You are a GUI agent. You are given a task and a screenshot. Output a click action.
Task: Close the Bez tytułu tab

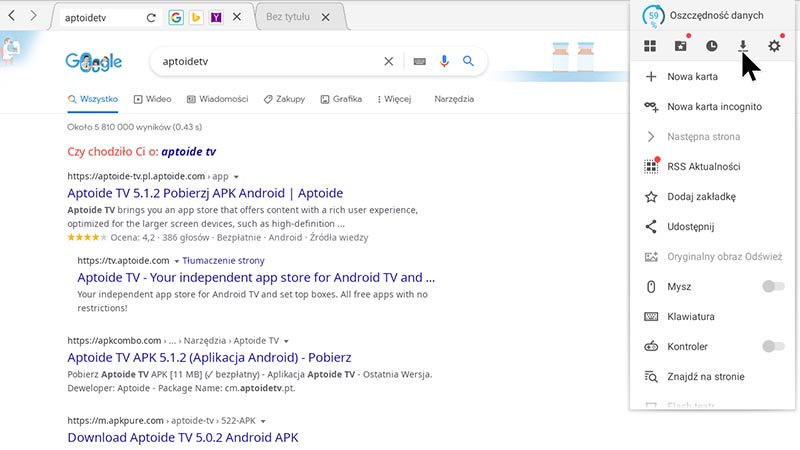326,17
